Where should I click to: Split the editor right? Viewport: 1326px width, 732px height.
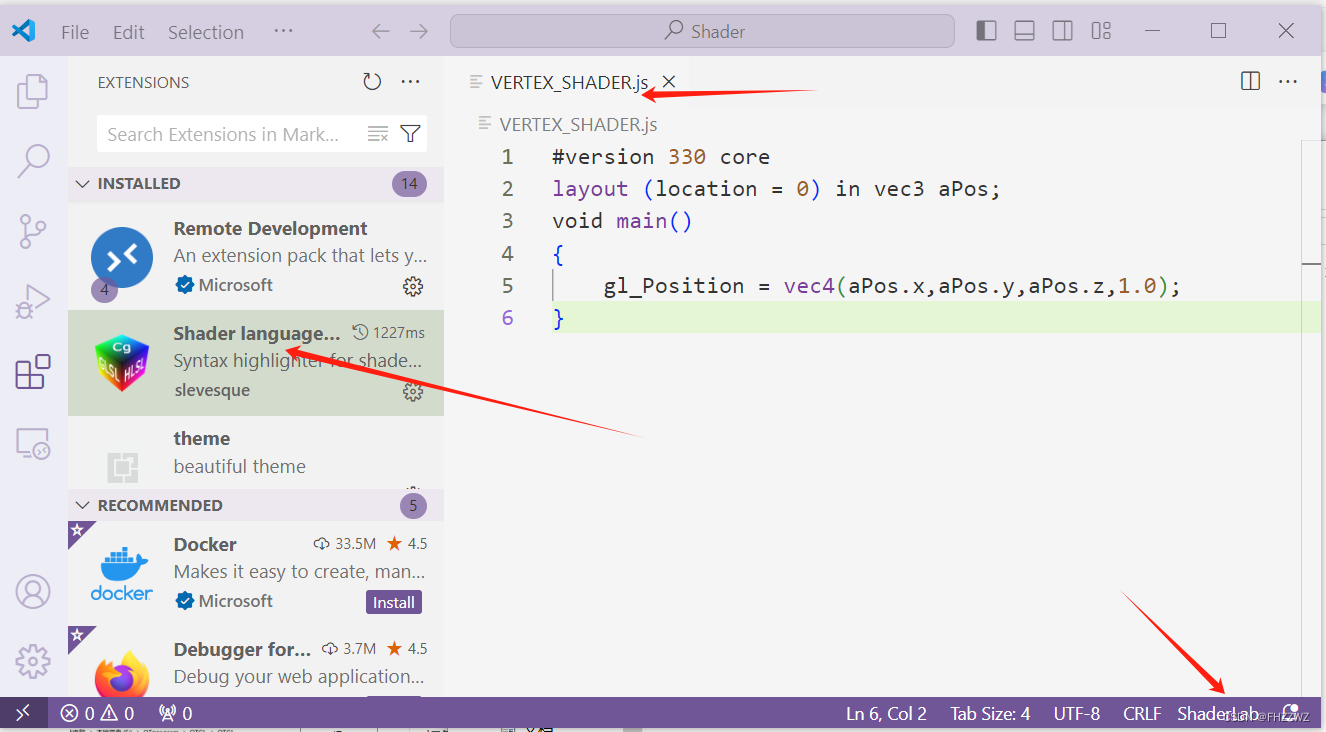tap(1250, 81)
